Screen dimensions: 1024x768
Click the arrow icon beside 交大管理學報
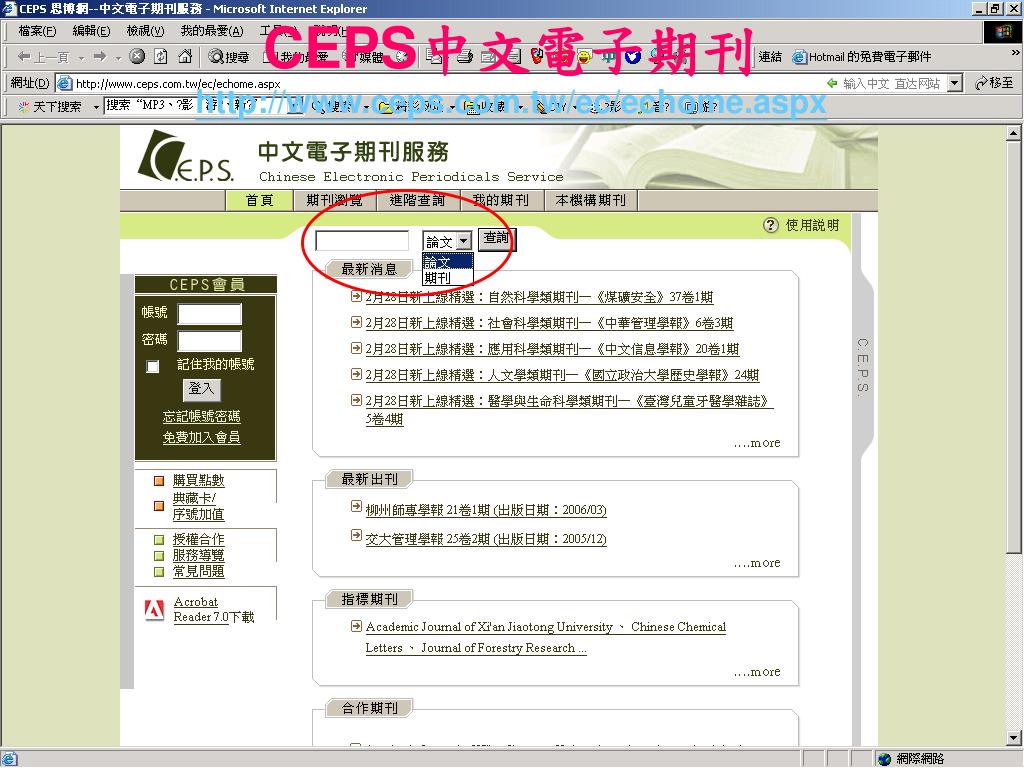click(356, 536)
